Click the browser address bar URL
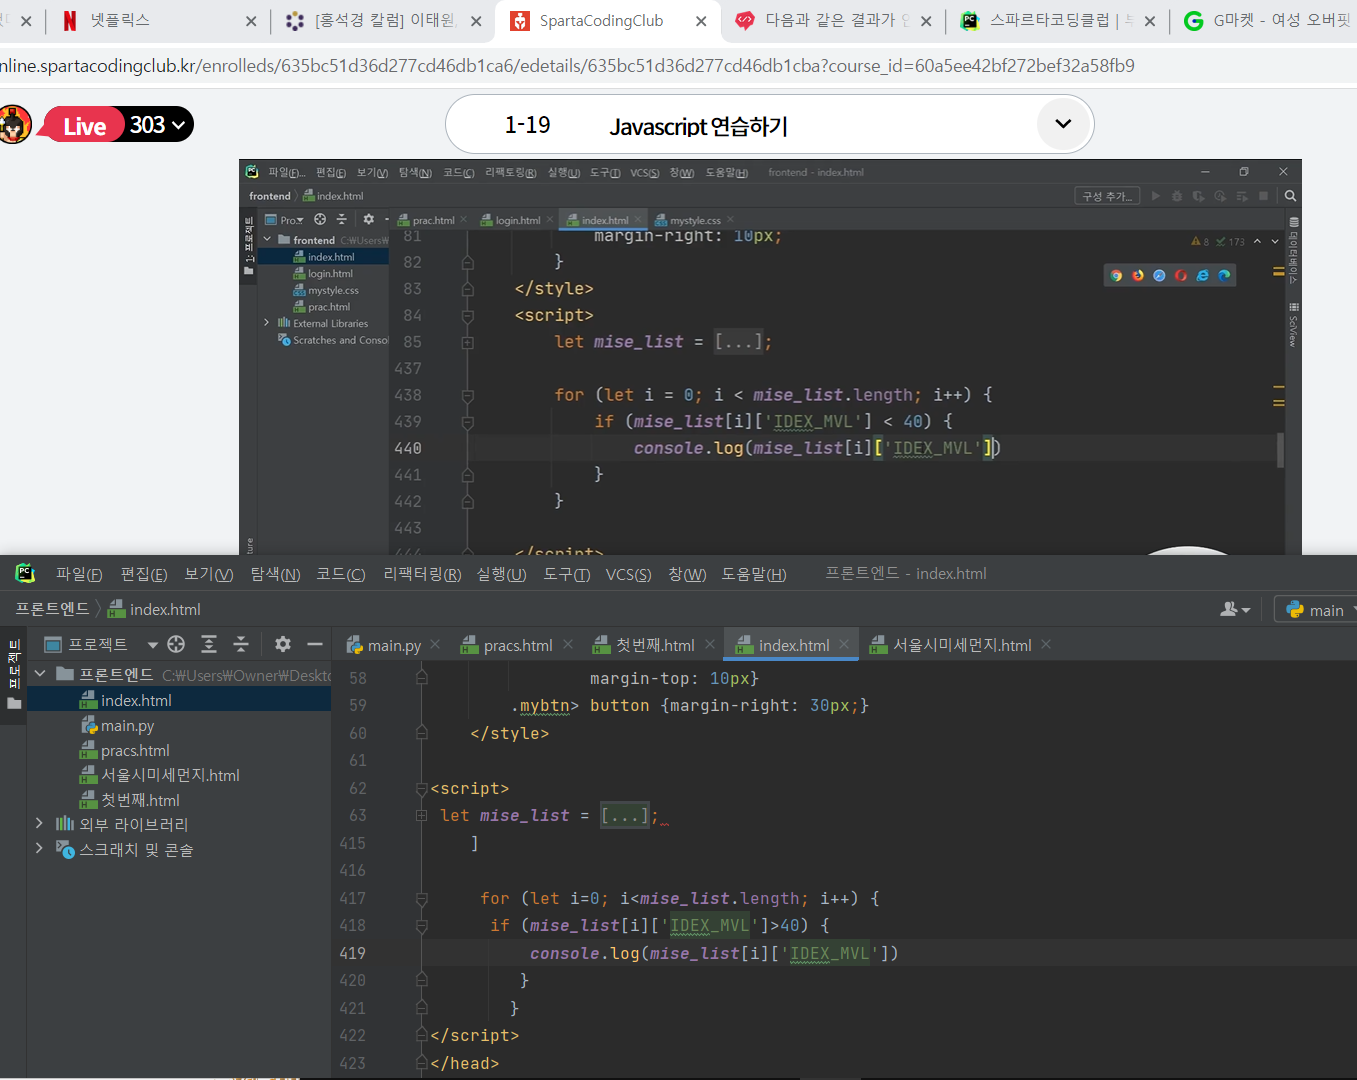1357x1080 pixels. click(567, 66)
